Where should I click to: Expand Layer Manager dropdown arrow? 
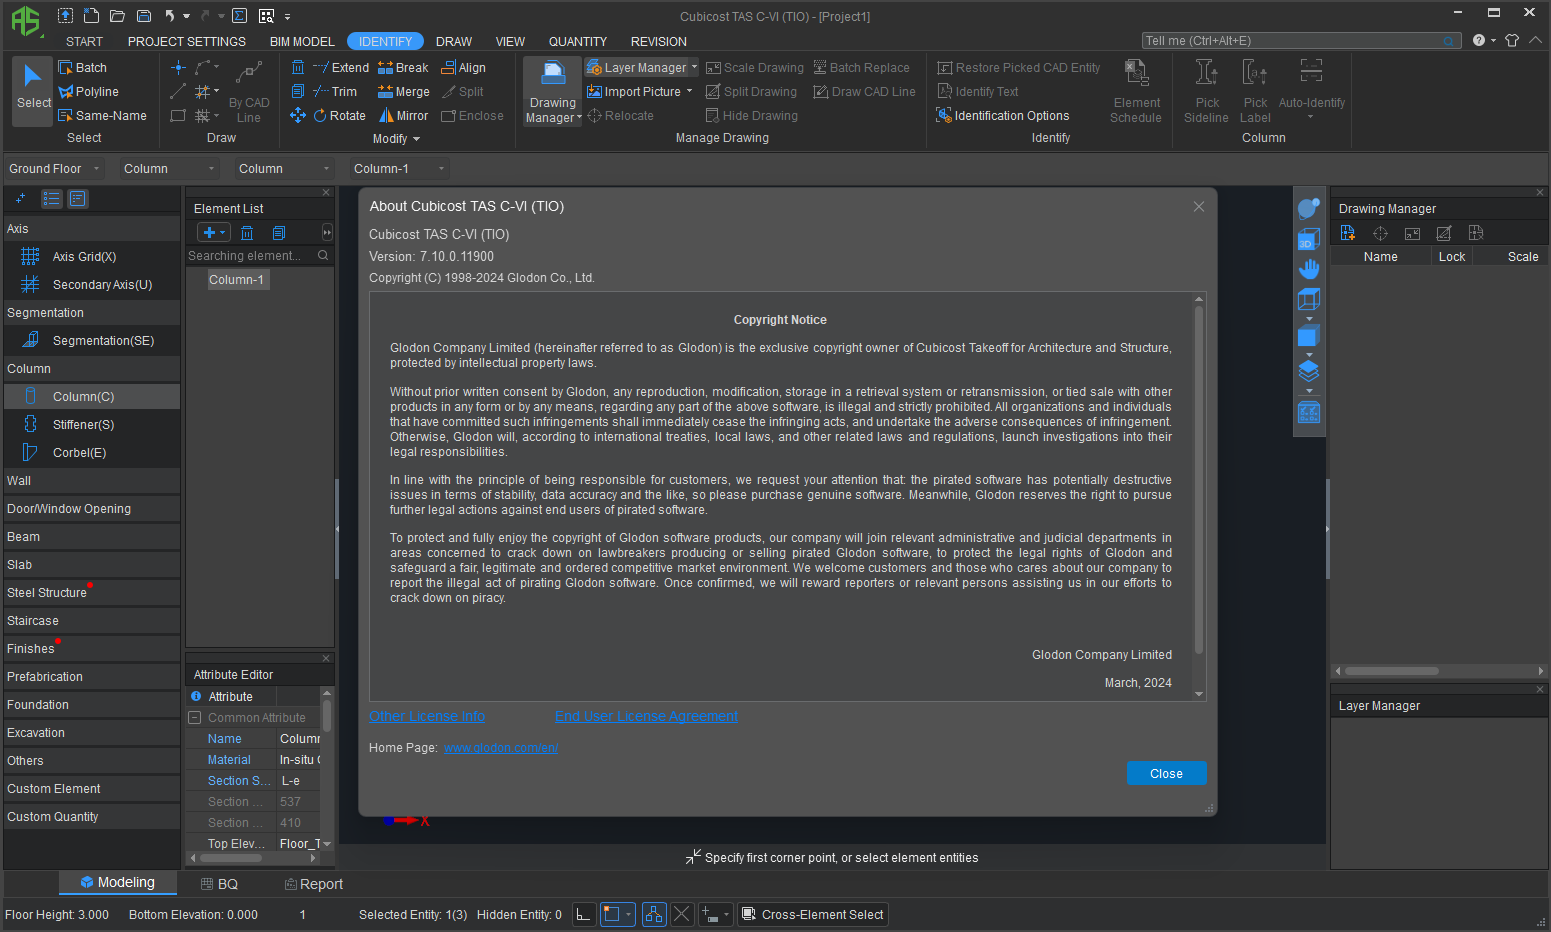pyautogui.click(x=695, y=68)
